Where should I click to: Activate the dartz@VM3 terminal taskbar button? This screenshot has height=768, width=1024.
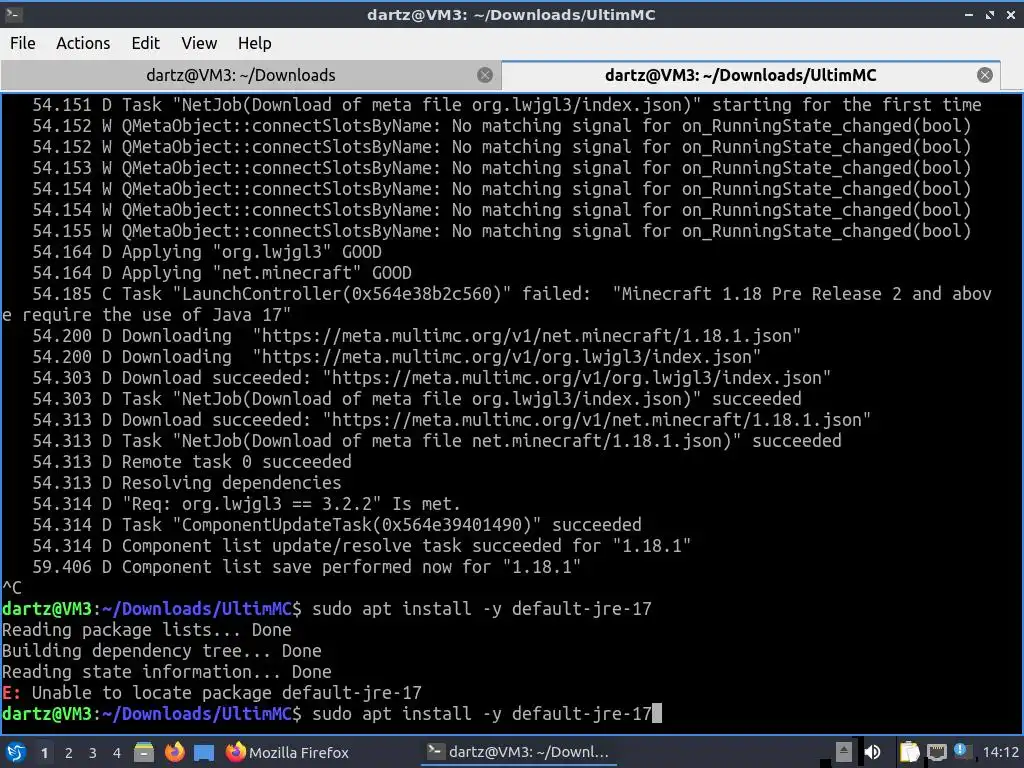click(519, 752)
